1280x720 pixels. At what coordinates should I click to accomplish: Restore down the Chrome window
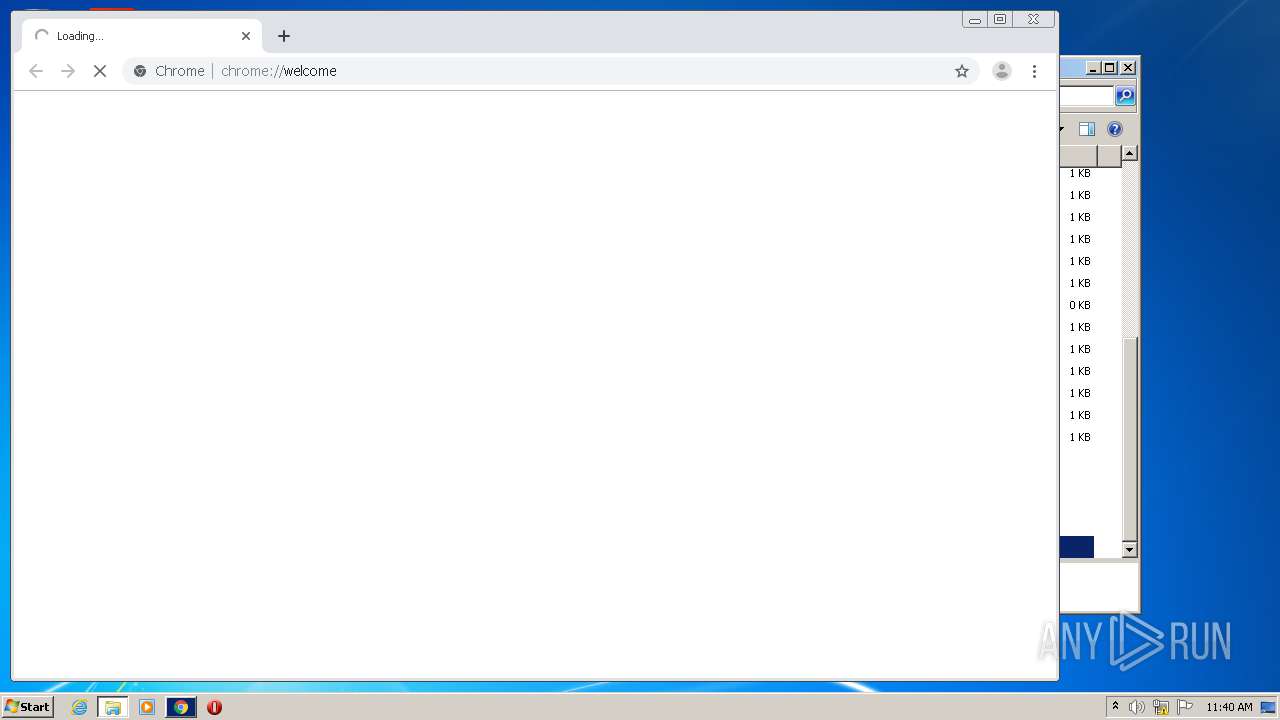(1000, 19)
